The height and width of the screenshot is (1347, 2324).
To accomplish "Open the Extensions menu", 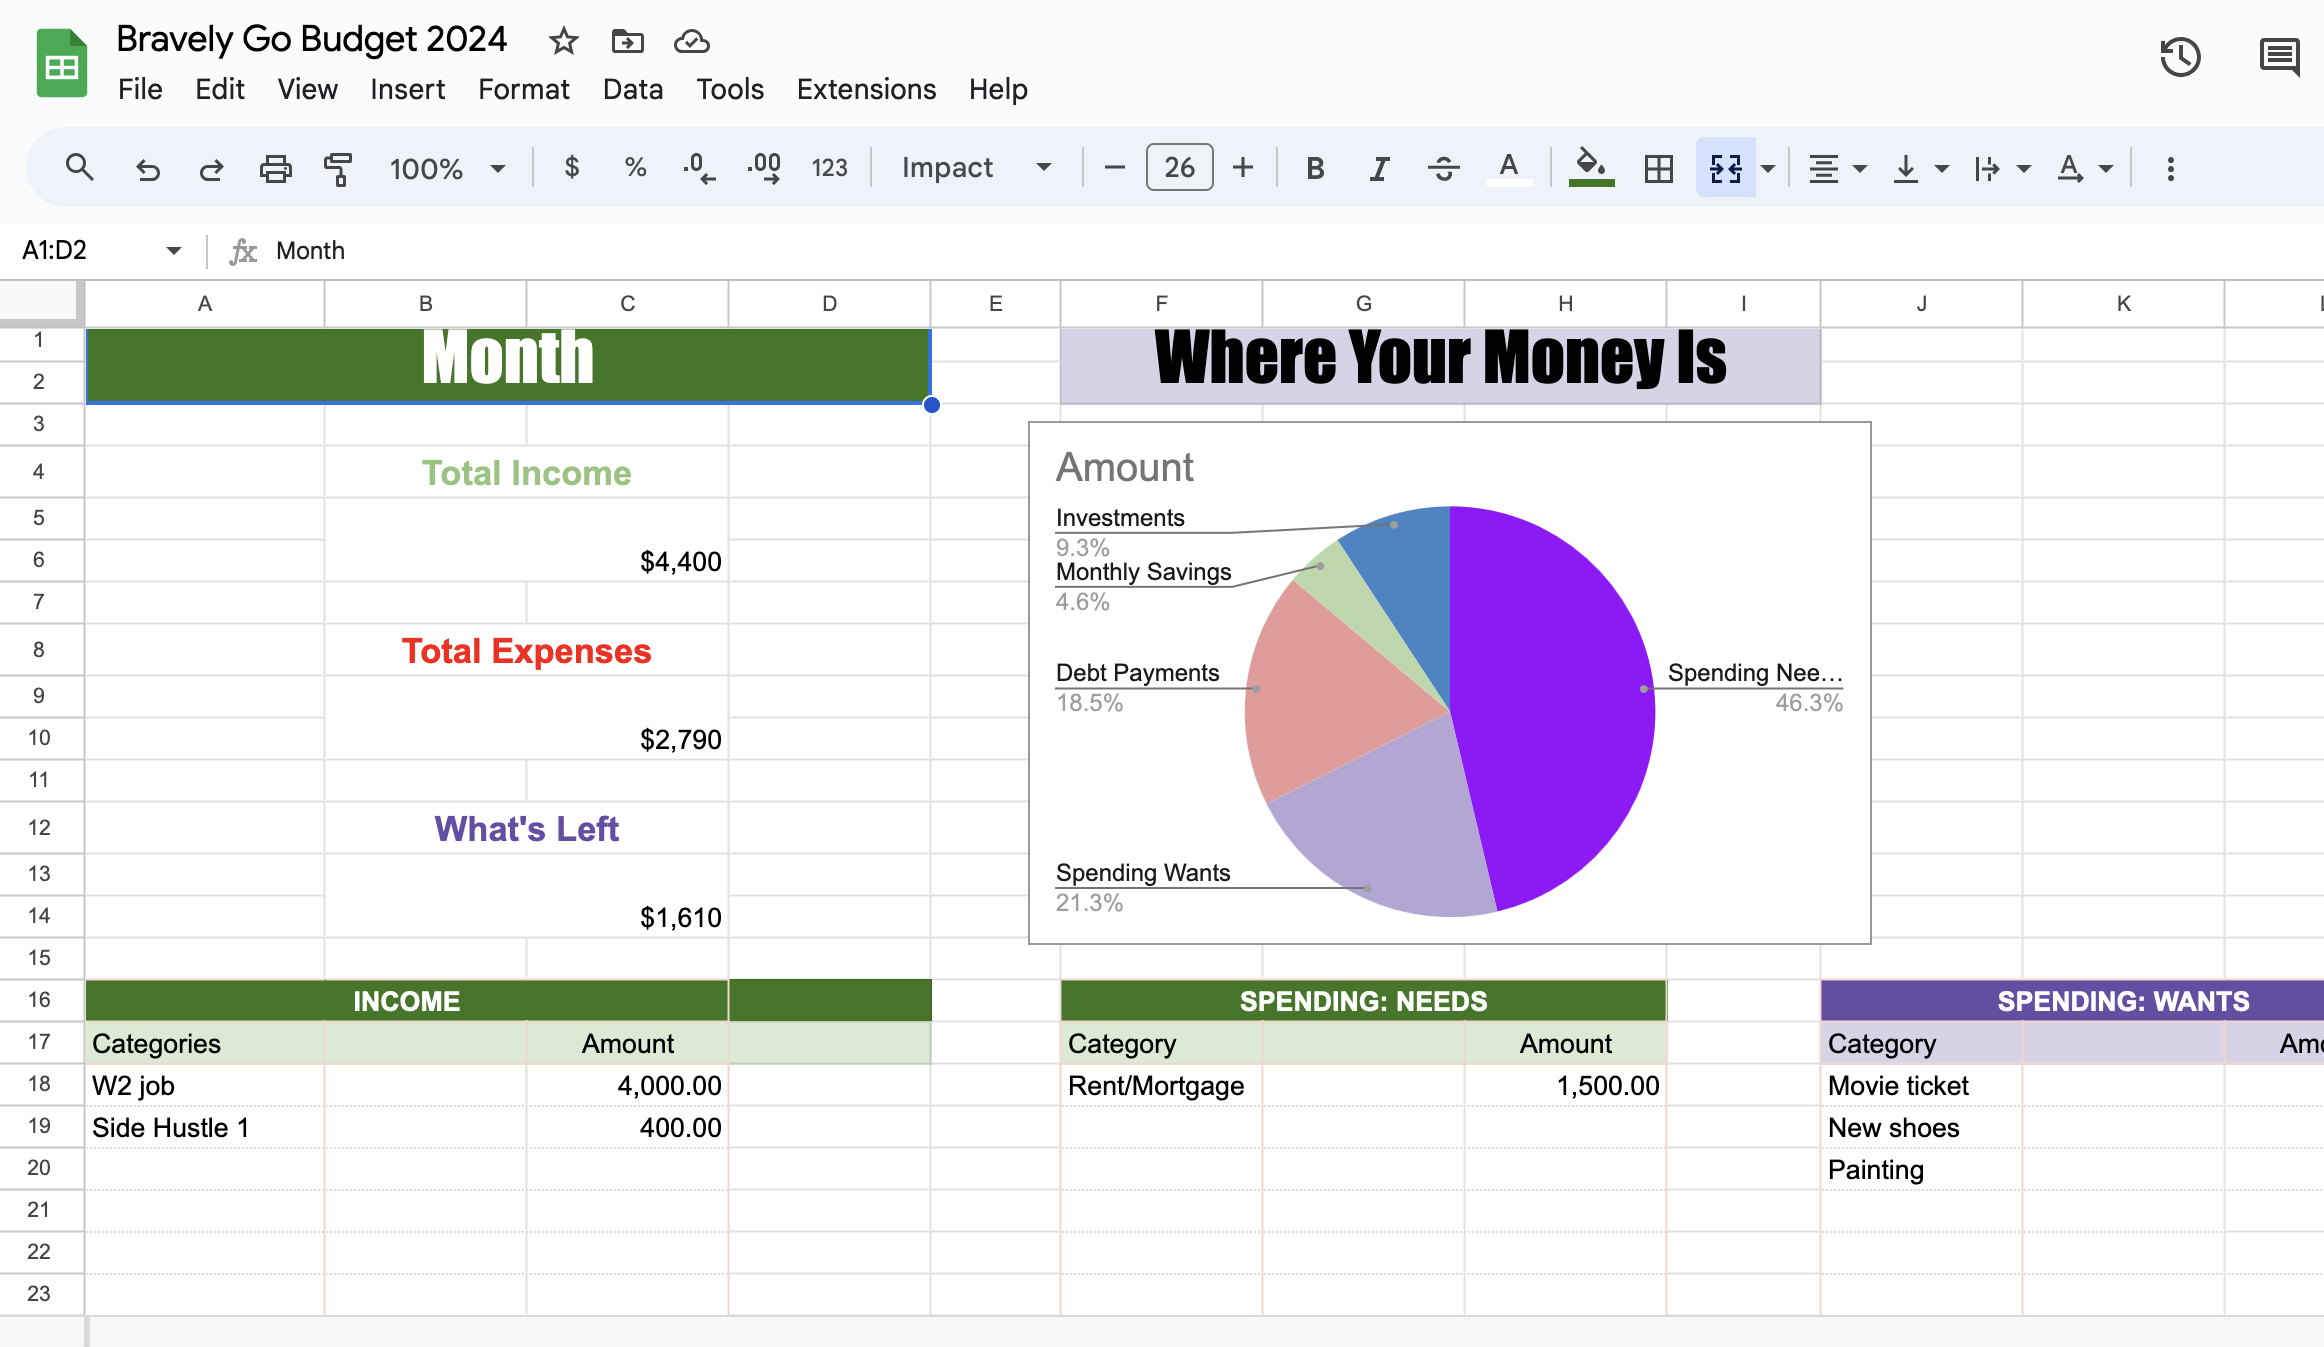I will click(866, 89).
